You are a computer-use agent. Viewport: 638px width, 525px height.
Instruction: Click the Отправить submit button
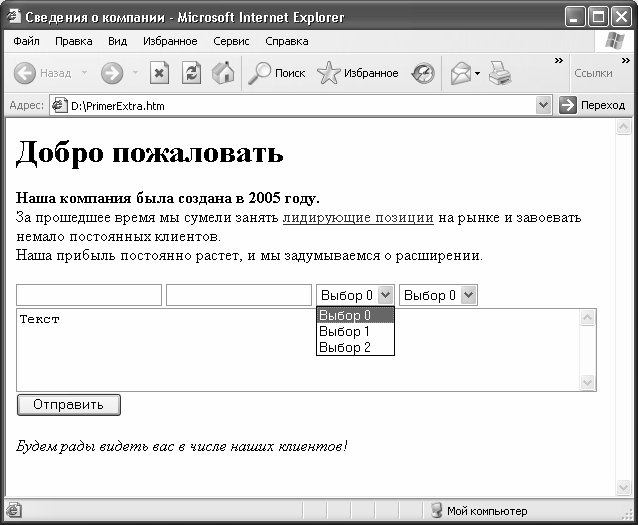coord(69,405)
